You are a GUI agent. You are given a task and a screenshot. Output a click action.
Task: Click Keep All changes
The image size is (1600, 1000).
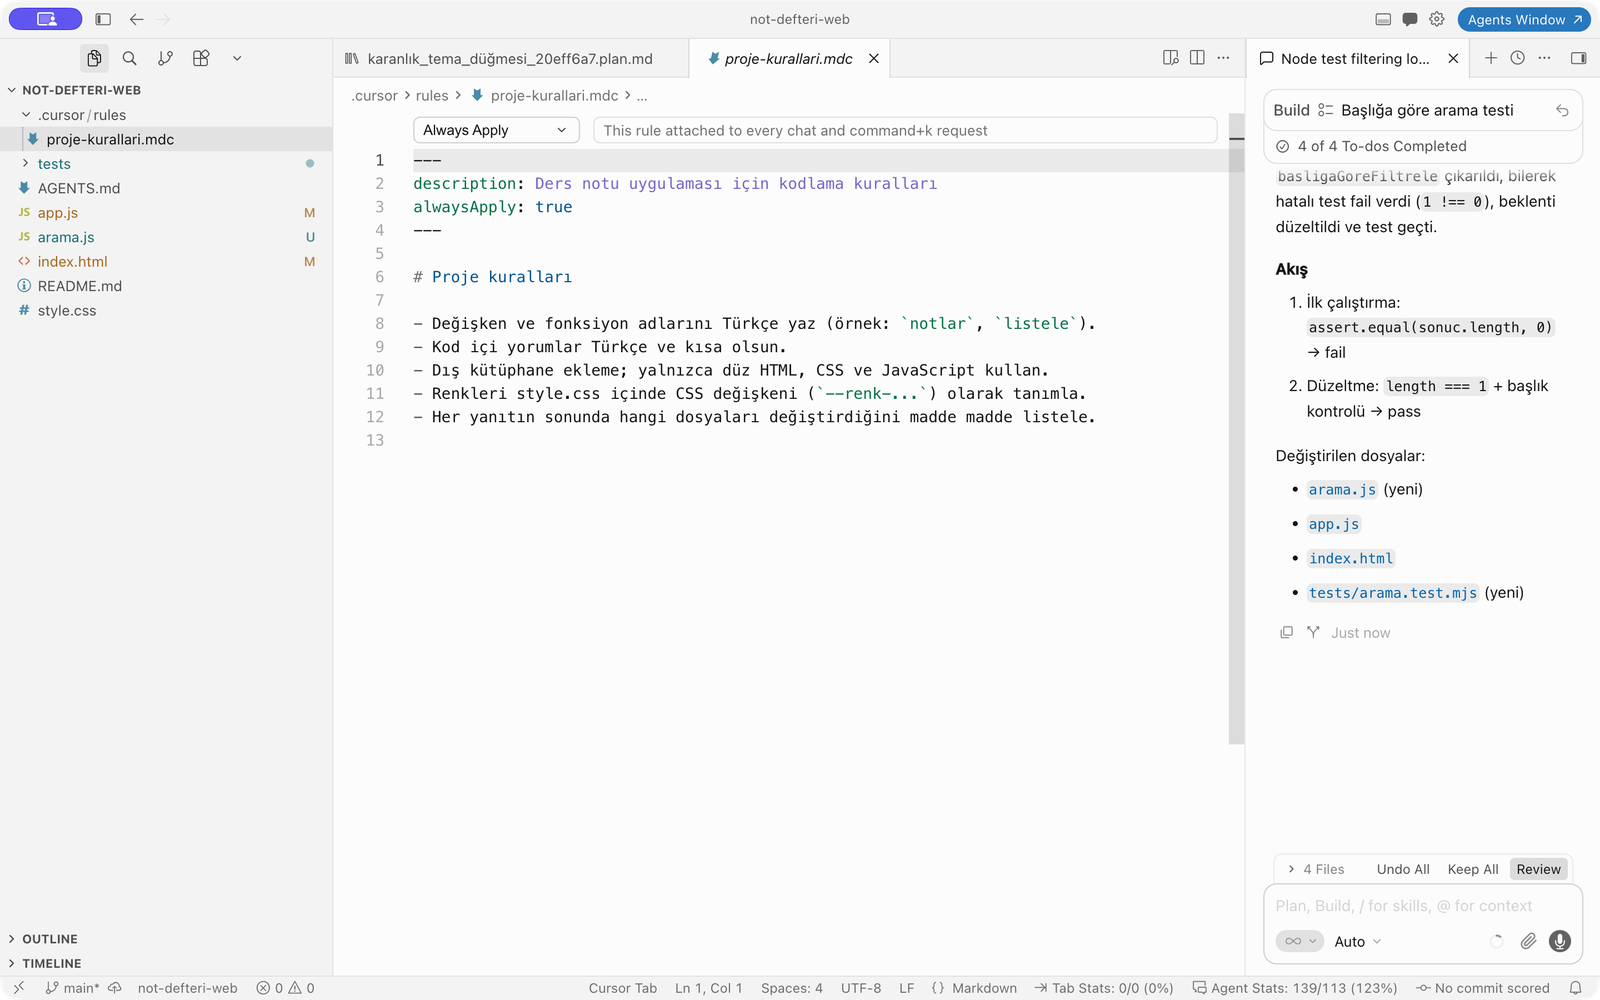pyautogui.click(x=1473, y=869)
